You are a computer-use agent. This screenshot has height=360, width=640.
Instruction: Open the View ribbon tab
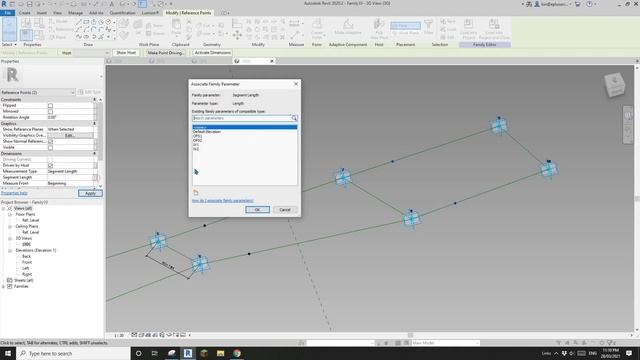pyautogui.click(x=57, y=13)
